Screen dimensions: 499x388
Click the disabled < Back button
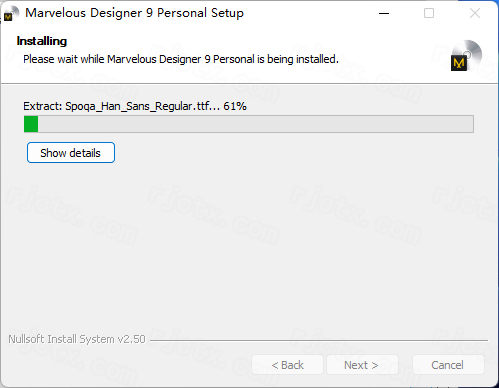point(287,365)
